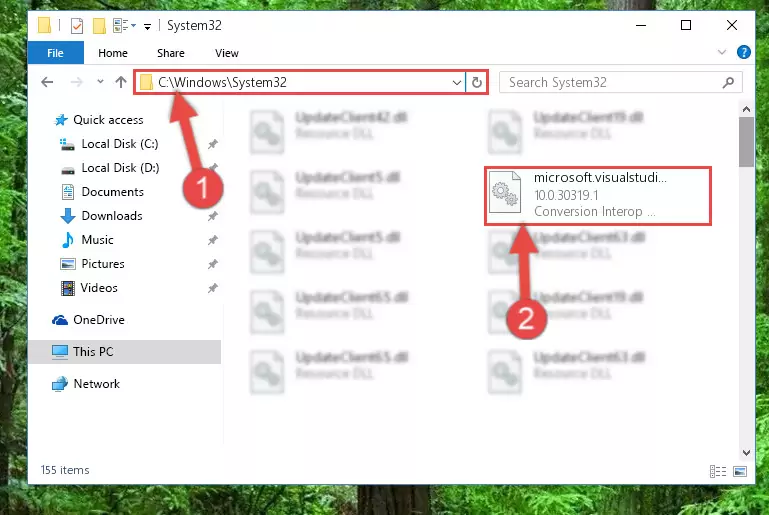This screenshot has height=515, width=769.
Task: Go forward with the Forward arrow
Action: (x=77, y=82)
